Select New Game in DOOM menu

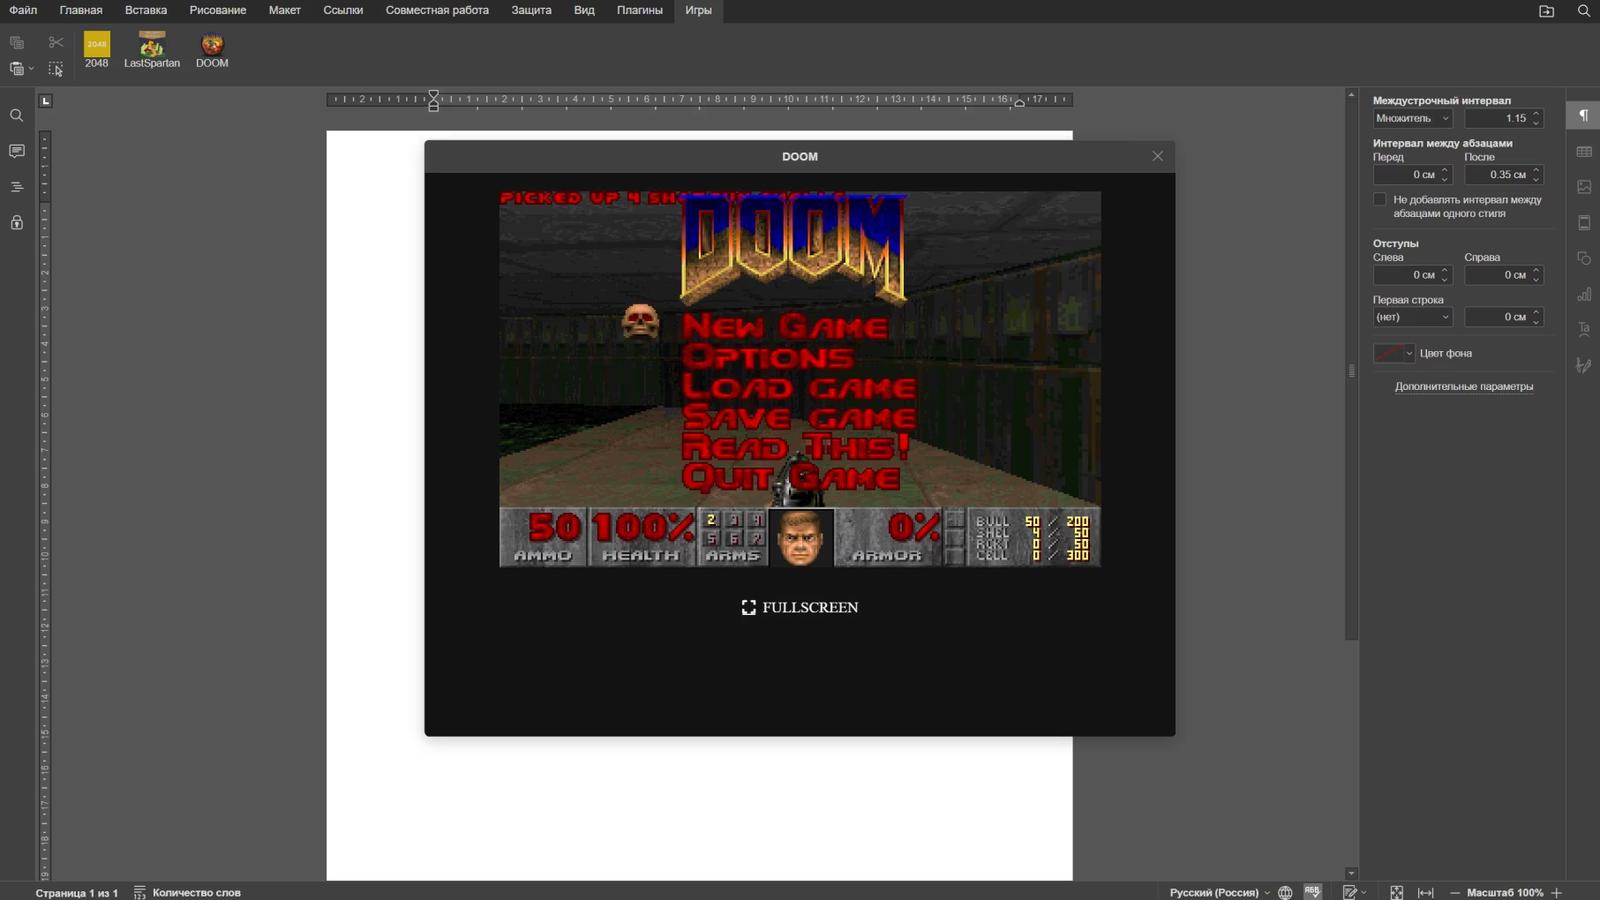pyautogui.click(x=785, y=326)
